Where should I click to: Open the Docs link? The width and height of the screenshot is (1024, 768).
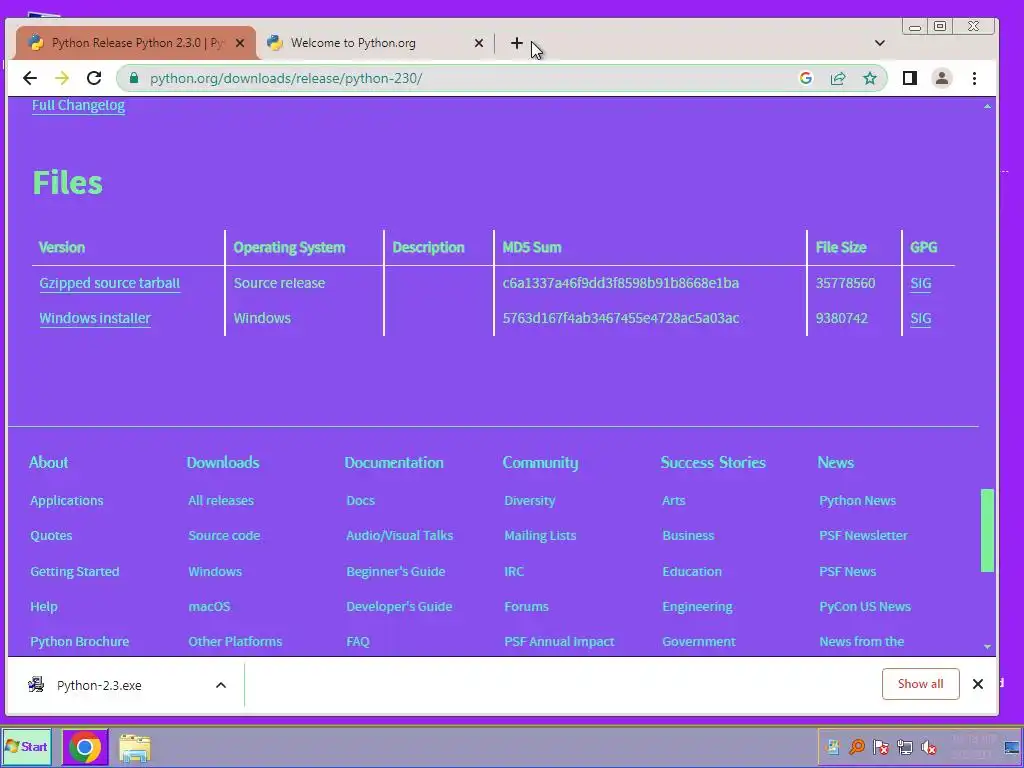360,500
